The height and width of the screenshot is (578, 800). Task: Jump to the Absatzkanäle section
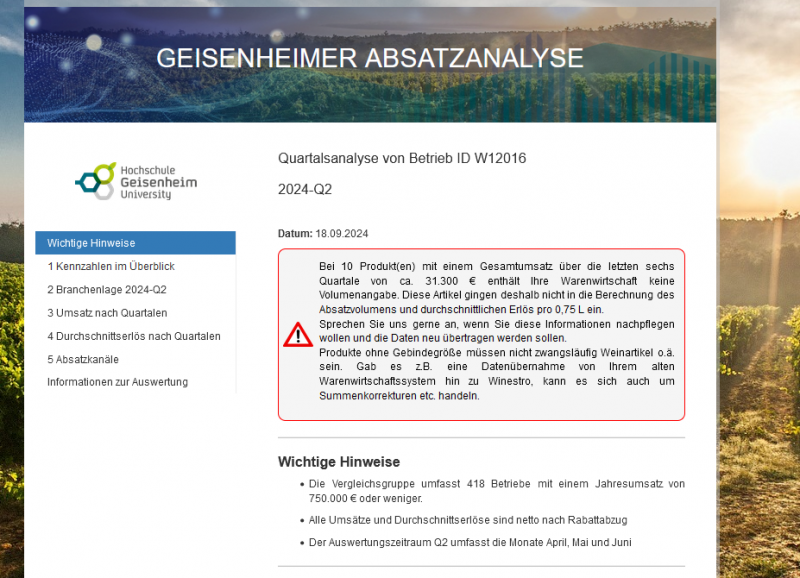click(x=83, y=359)
